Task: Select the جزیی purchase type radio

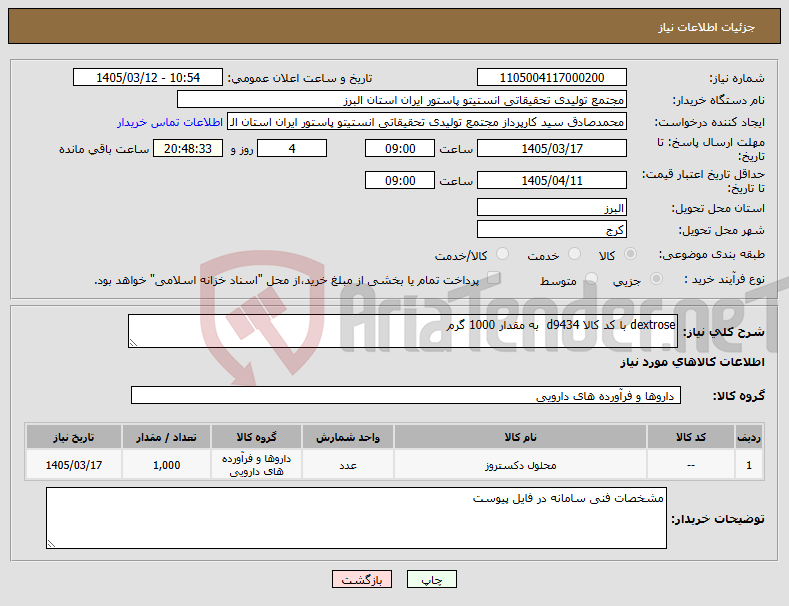Action: [656, 279]
